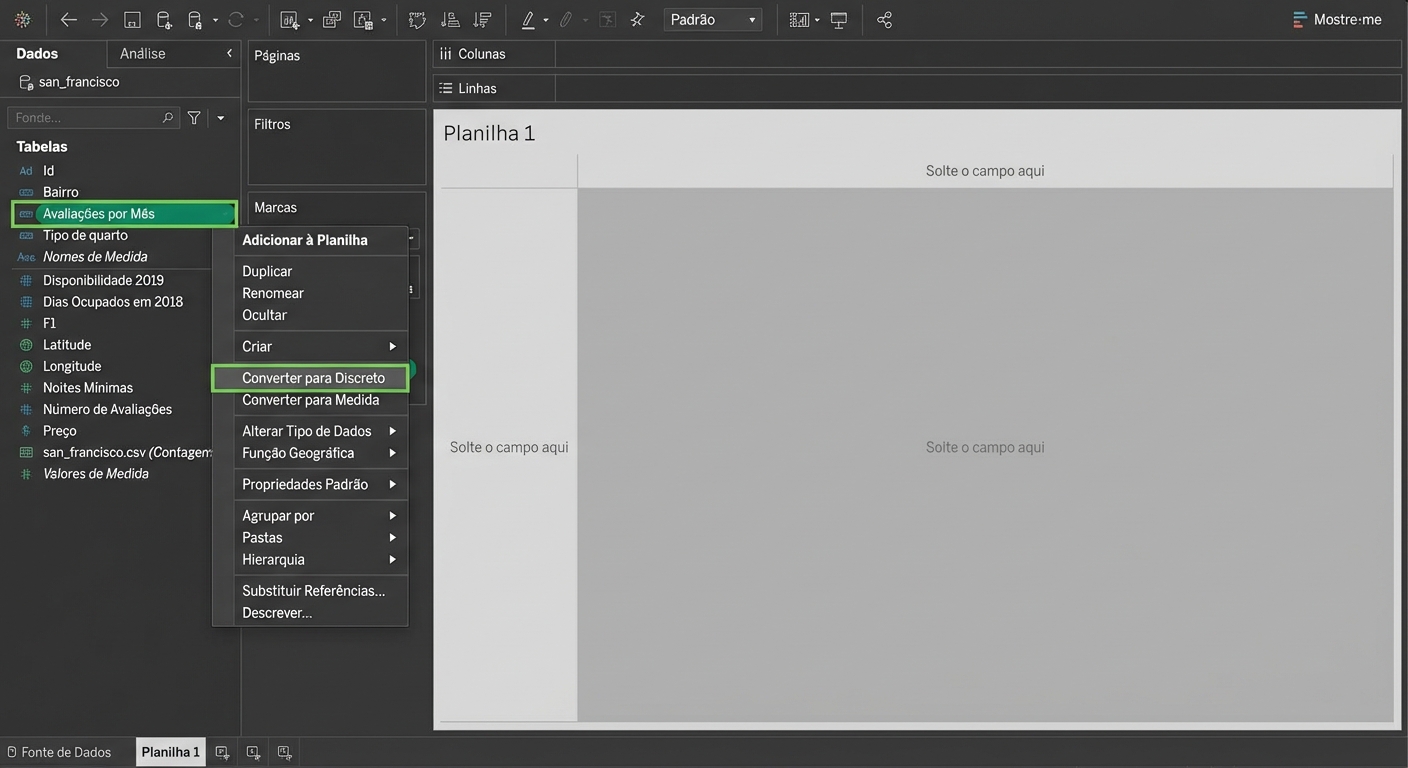The width and height of the screenshot is (1408, 768).
Task: Click the Tableau logo icon
Action: pyautogui.click(x=22, y=20)
